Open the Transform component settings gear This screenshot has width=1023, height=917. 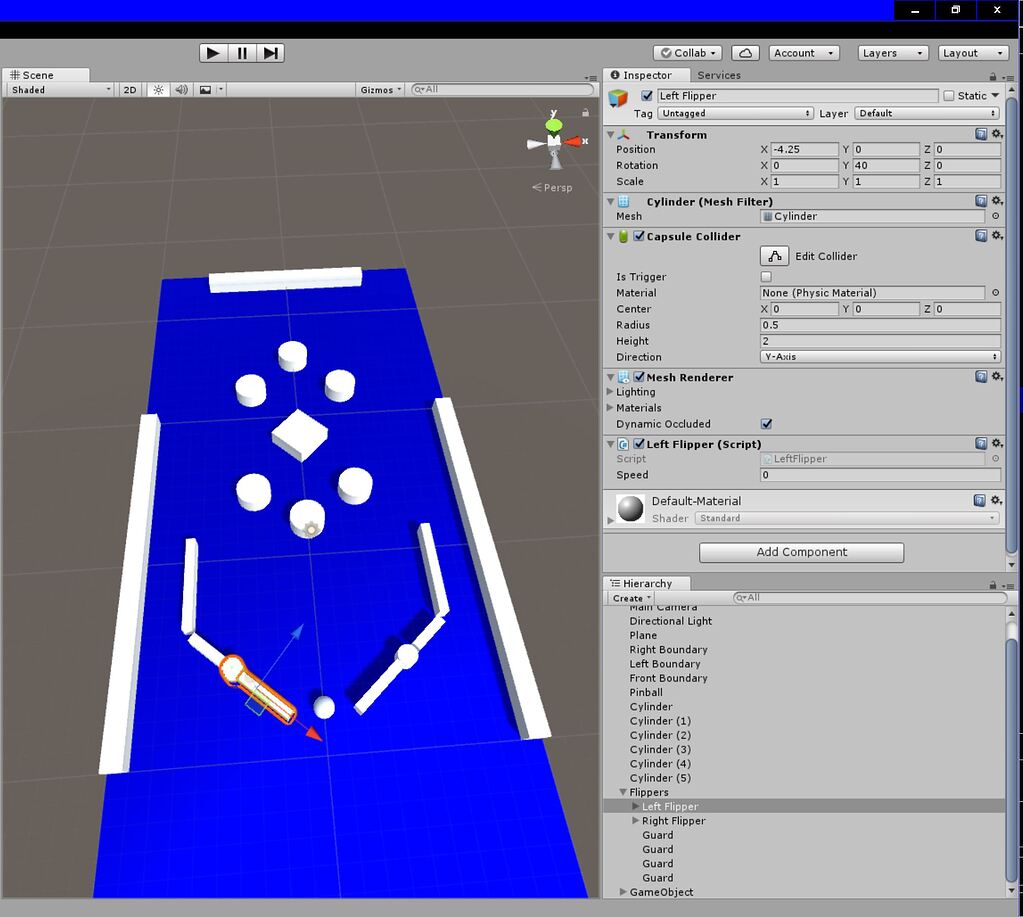(996, 134)
